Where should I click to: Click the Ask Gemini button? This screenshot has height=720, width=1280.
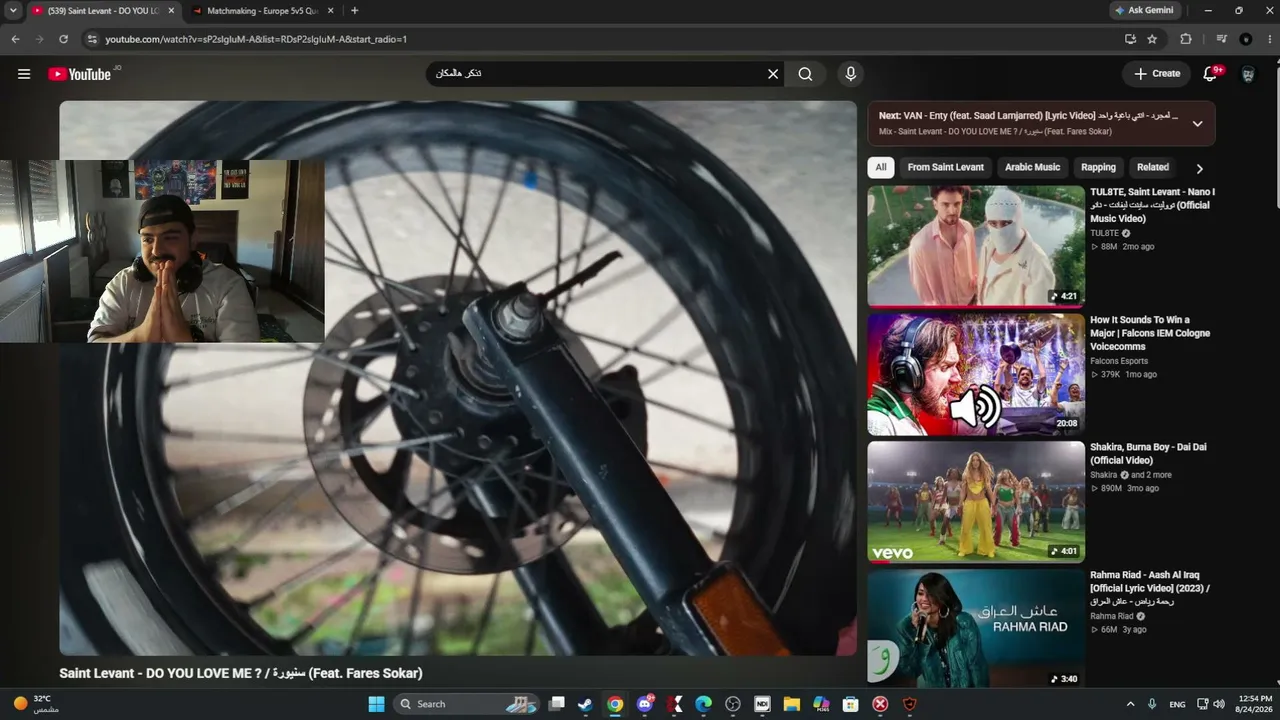1147,11
